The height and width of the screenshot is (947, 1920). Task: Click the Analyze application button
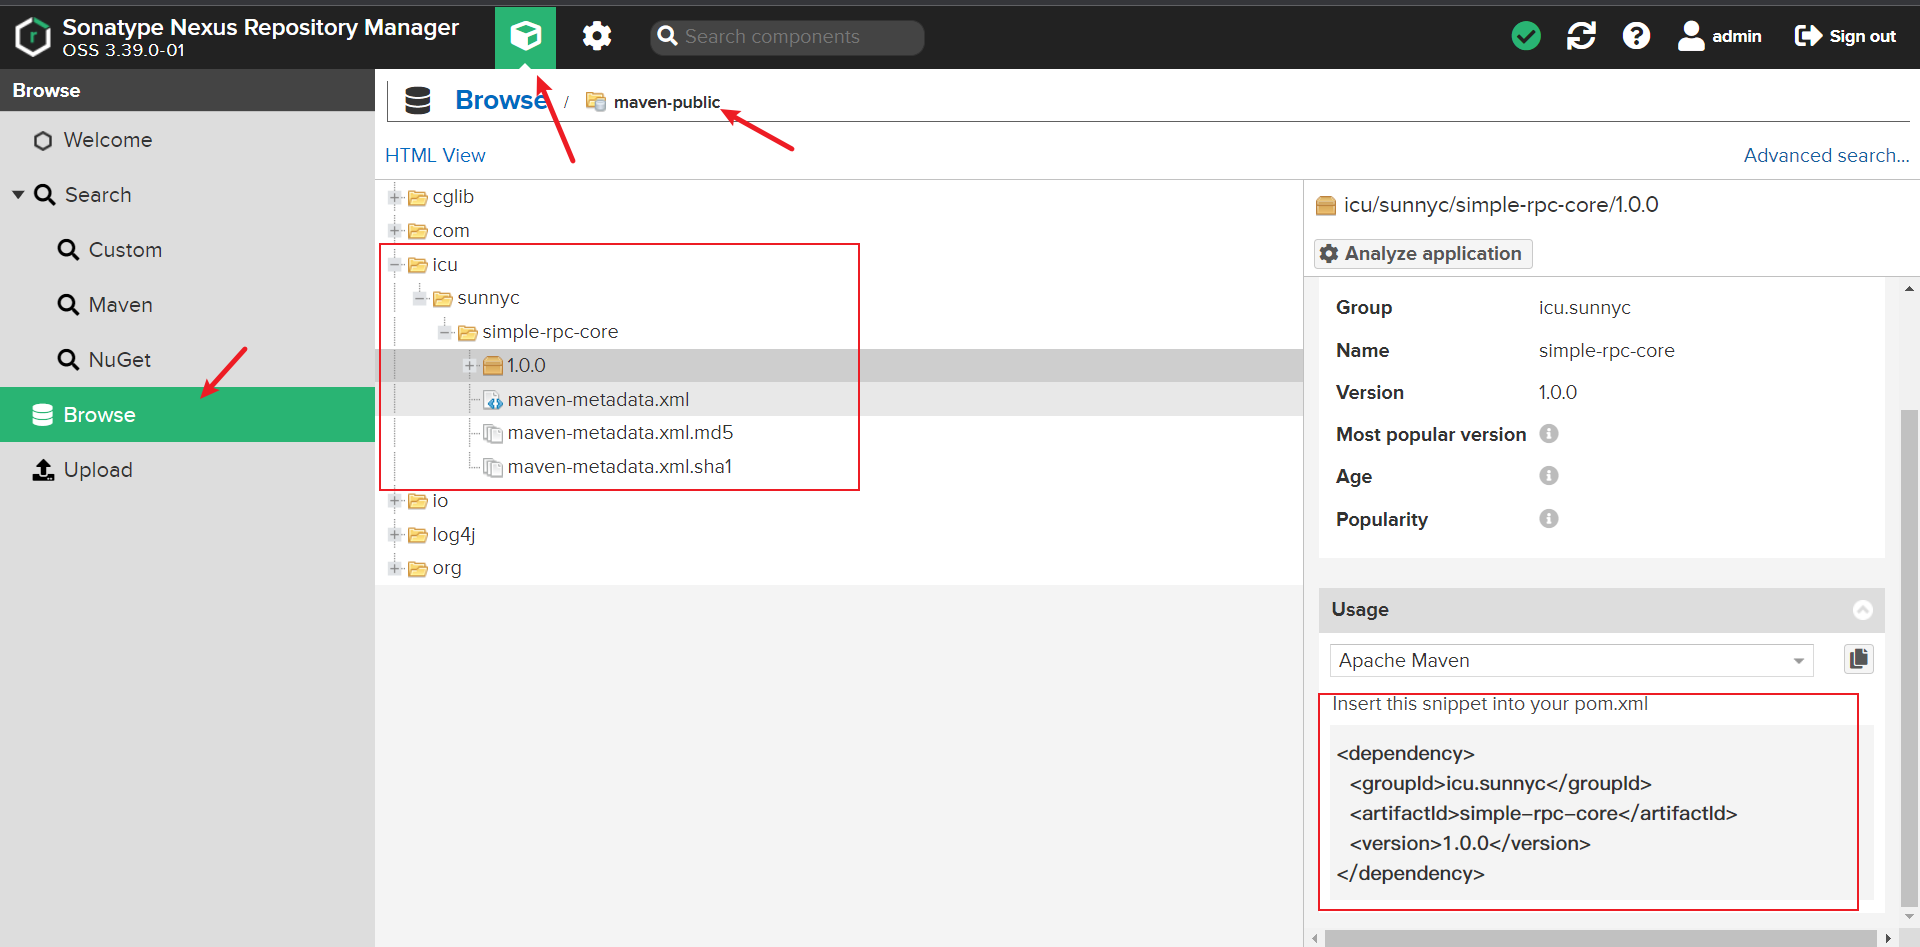(1422, 254)
